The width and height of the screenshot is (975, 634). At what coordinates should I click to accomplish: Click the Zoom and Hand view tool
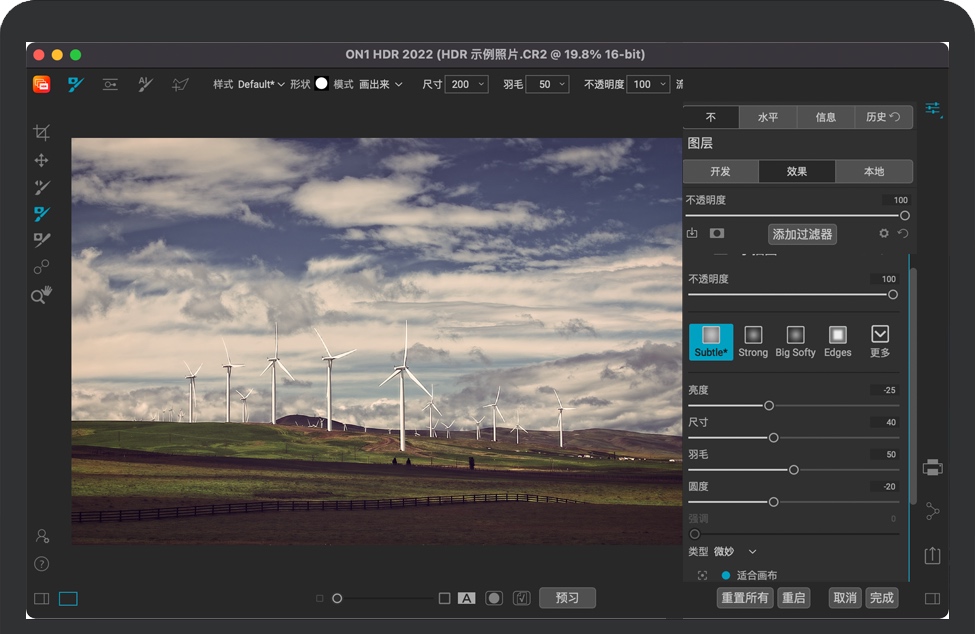[41, 294]
